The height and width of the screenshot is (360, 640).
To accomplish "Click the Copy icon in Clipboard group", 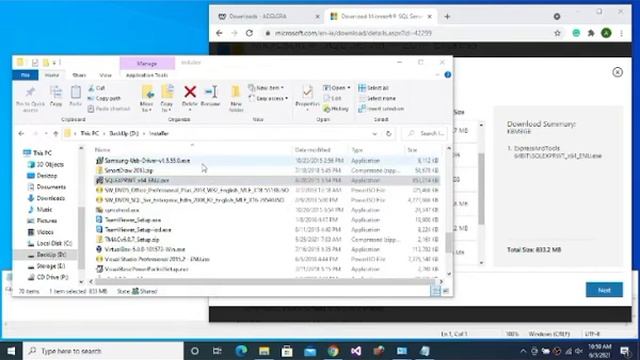I will tap(56, 93).
